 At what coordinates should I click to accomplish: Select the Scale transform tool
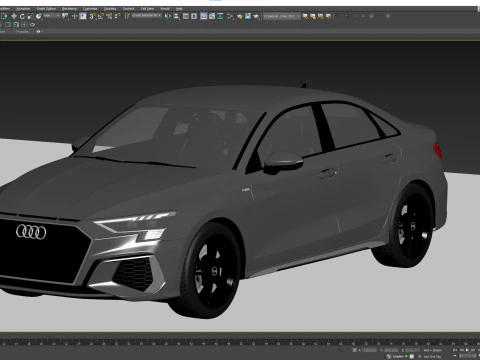[30, 16]
